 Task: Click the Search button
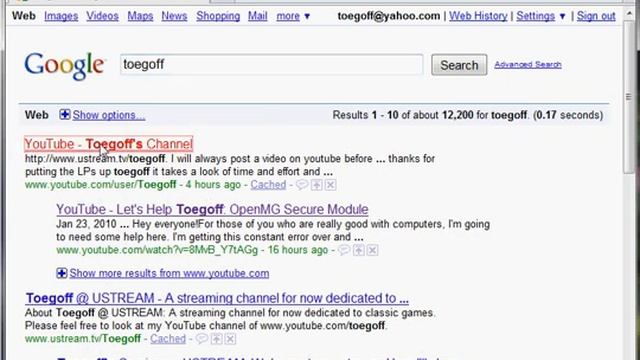pos(459,65)
